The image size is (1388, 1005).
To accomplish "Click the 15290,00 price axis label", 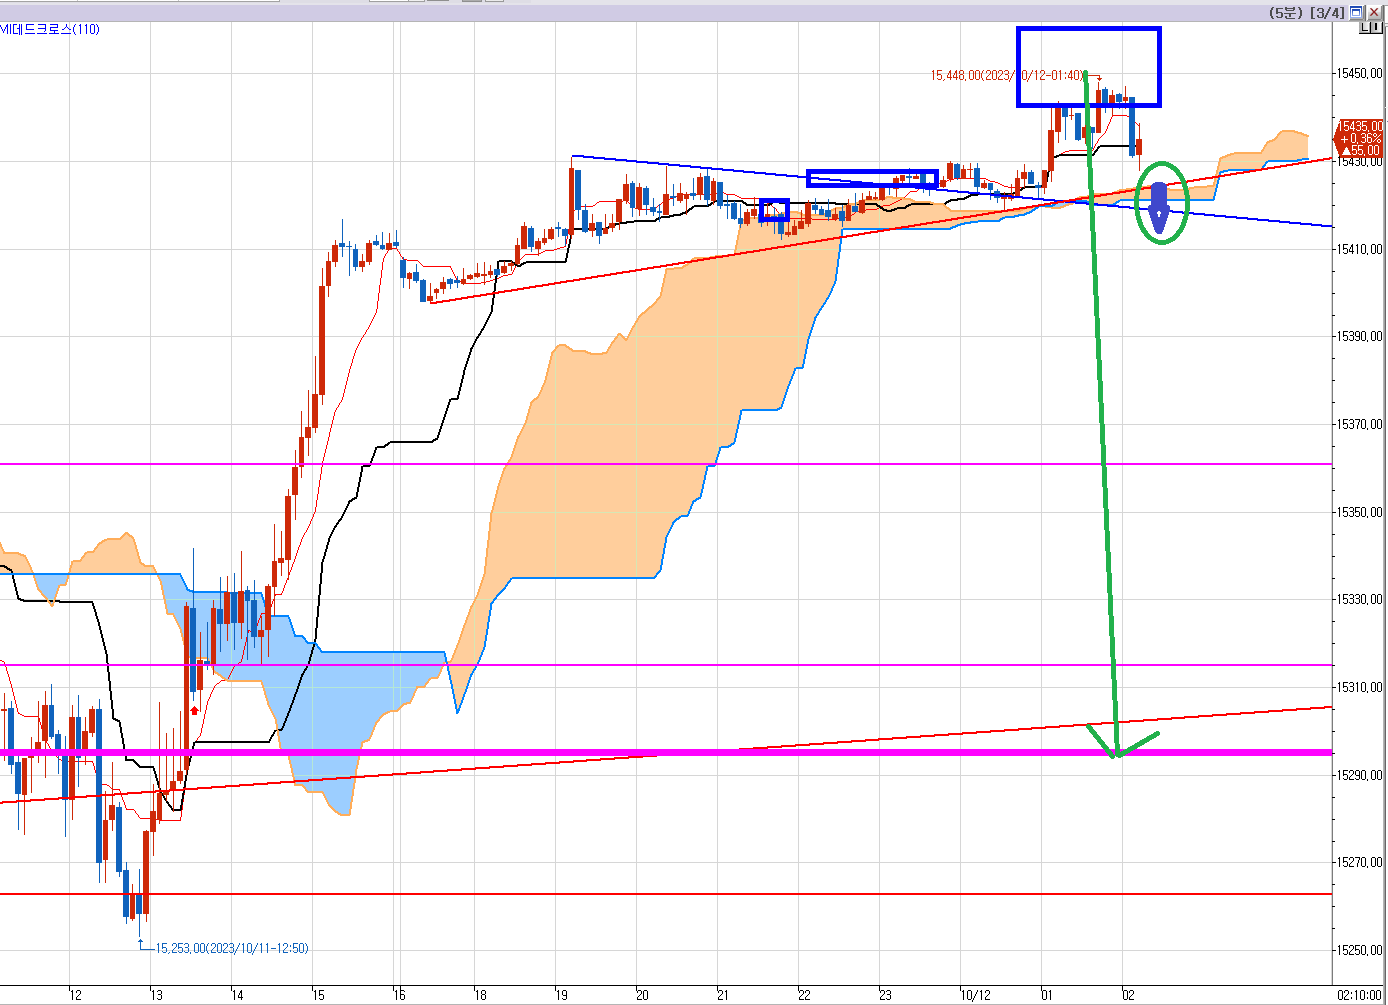I will point(1360,775).
